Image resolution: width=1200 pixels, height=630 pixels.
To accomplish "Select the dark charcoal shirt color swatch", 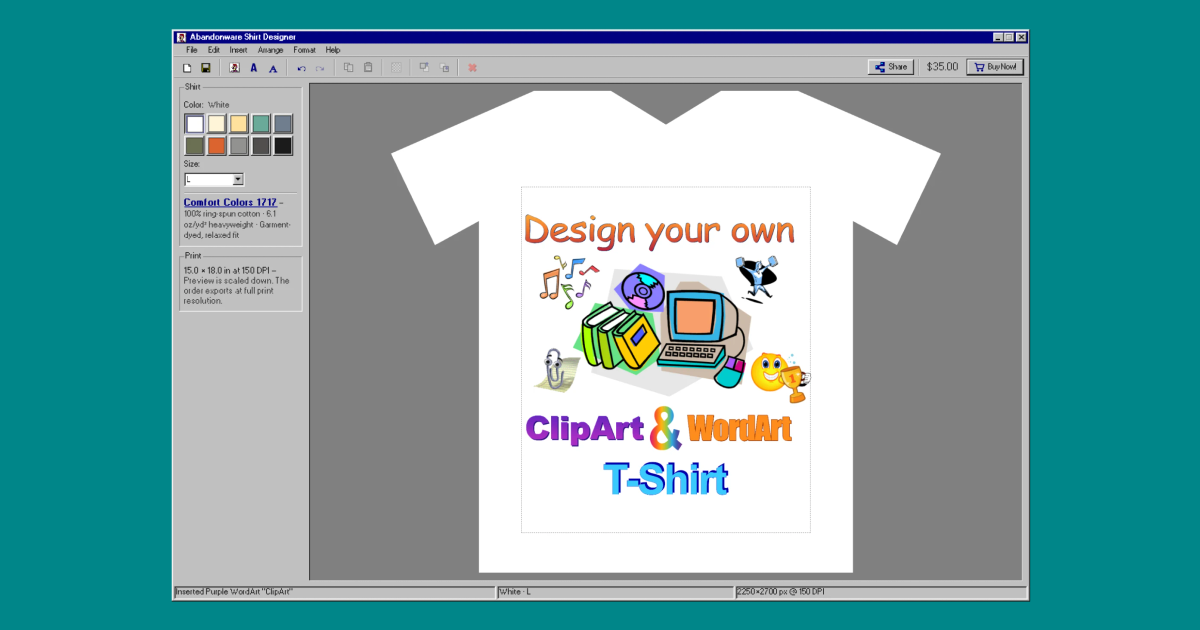I will 260,146.
